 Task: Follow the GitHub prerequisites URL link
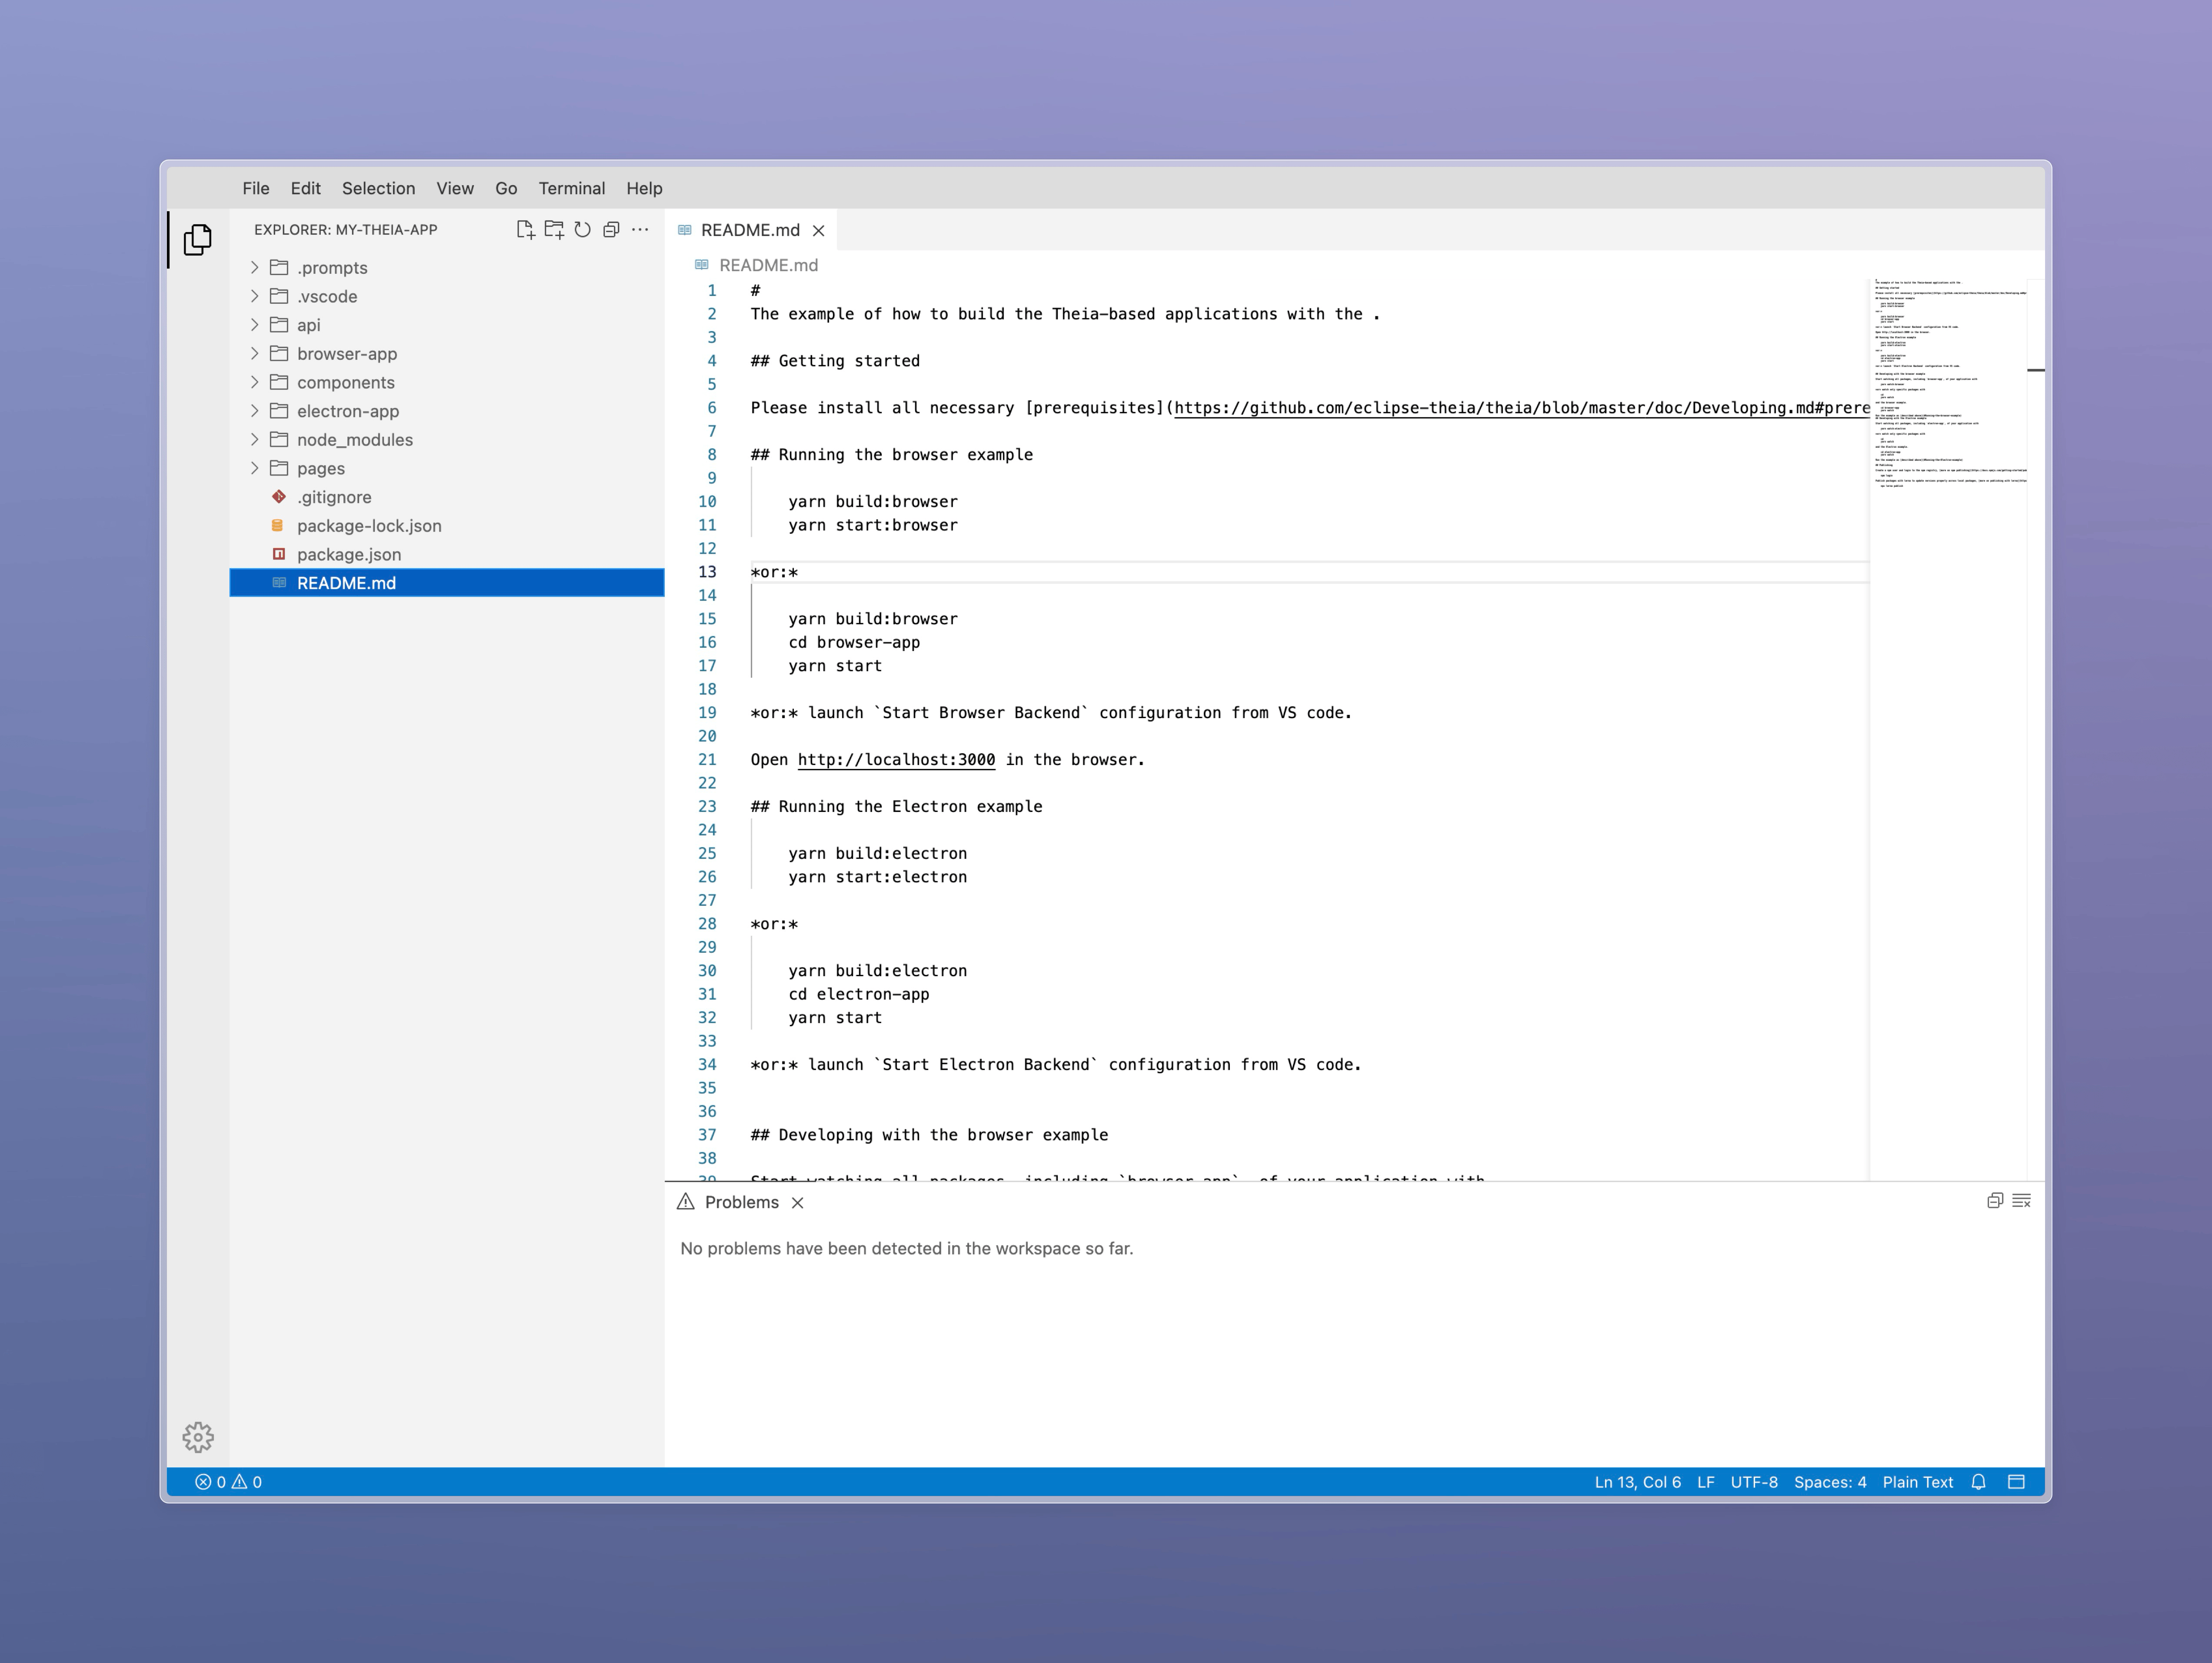[x=1521, y=408]
